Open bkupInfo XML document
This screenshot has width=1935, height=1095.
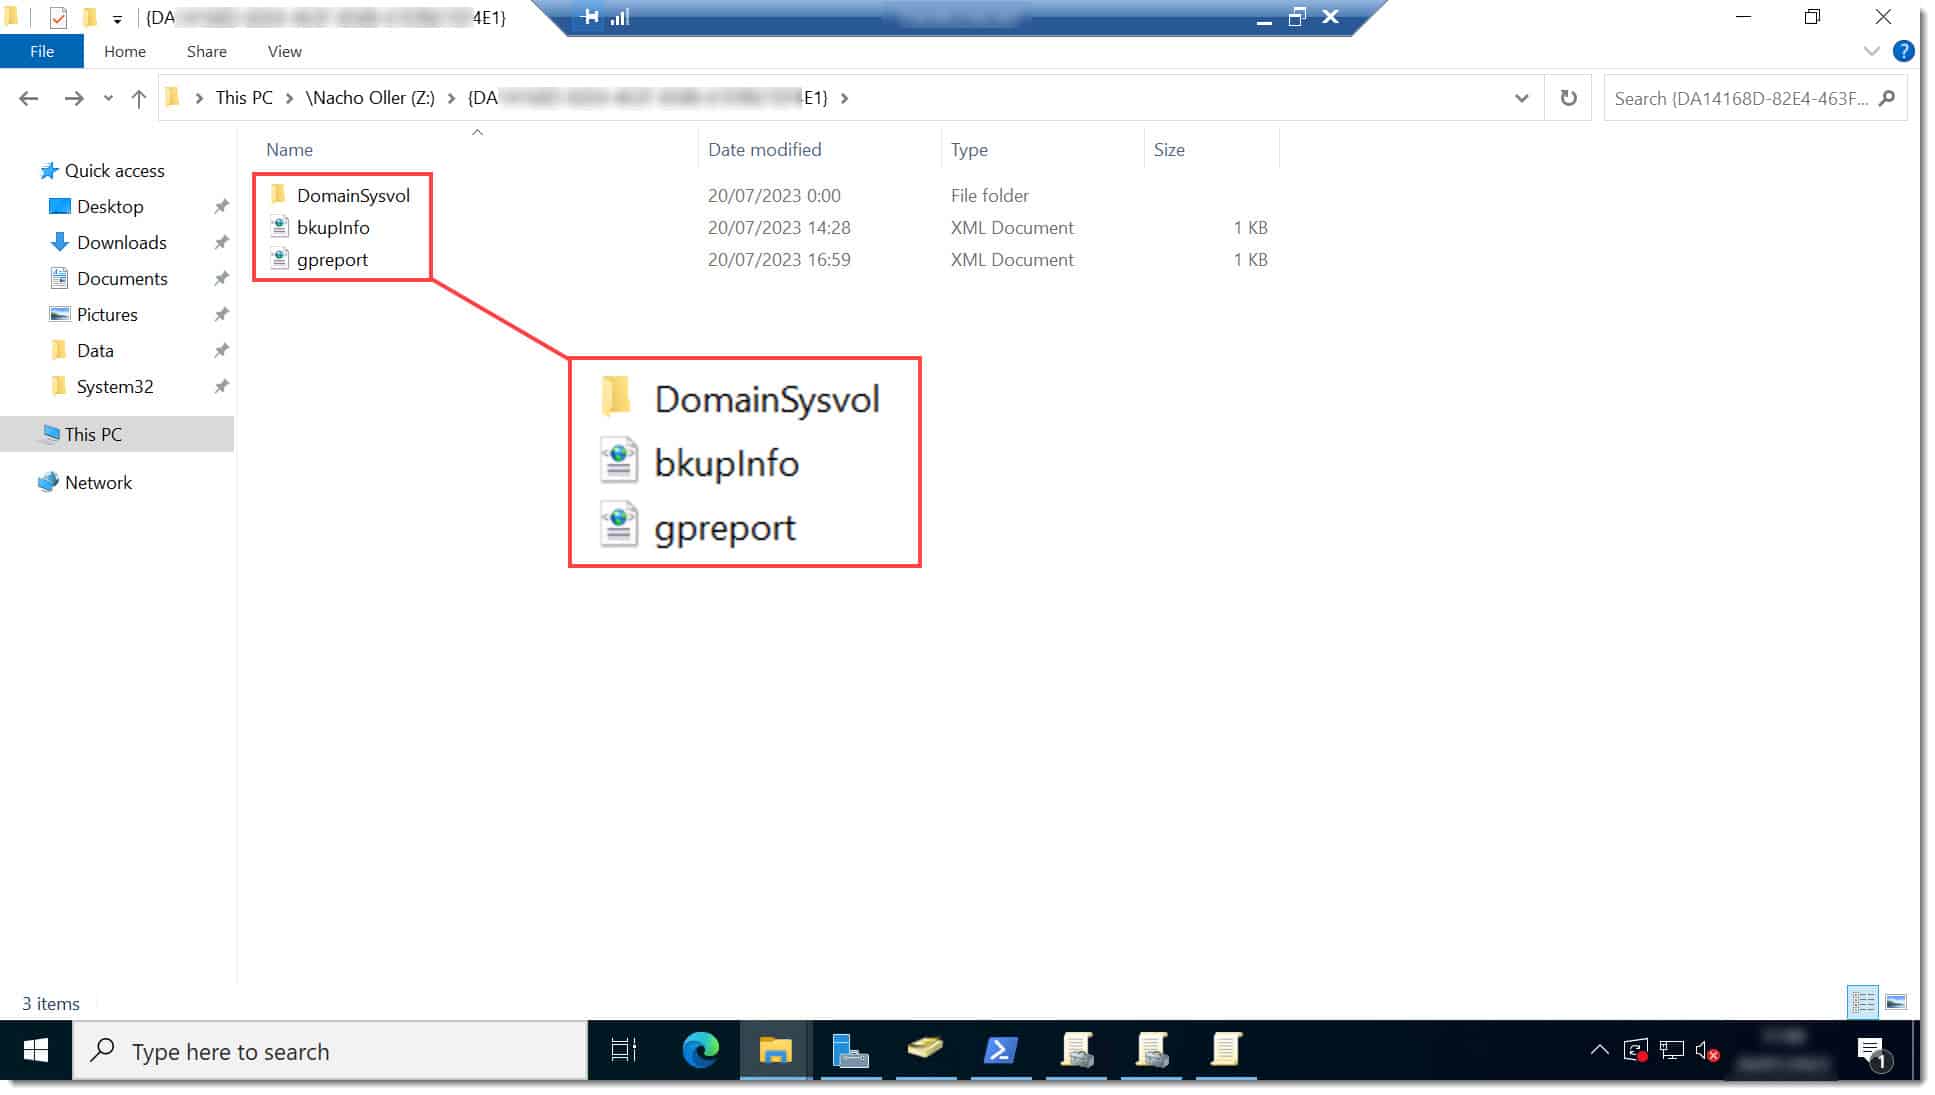(332, 227)
